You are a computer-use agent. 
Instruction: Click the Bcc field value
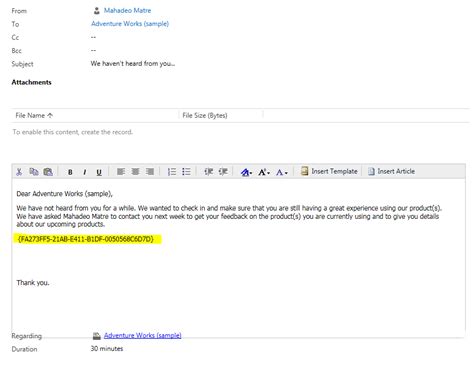tap(93, 50)
